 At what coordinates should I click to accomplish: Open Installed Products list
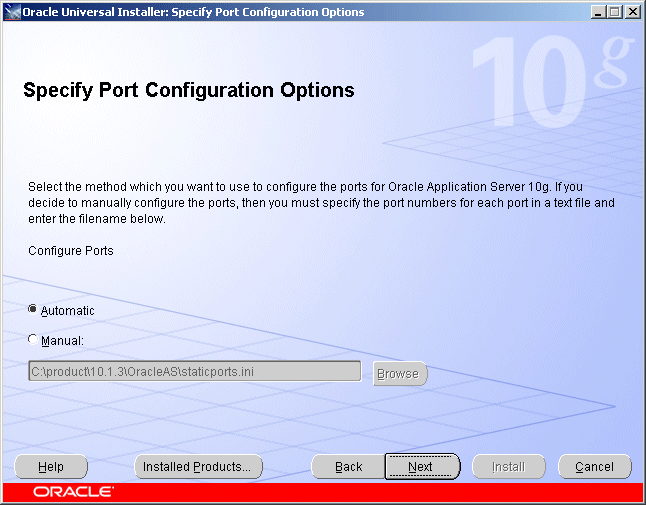(198, 467)
